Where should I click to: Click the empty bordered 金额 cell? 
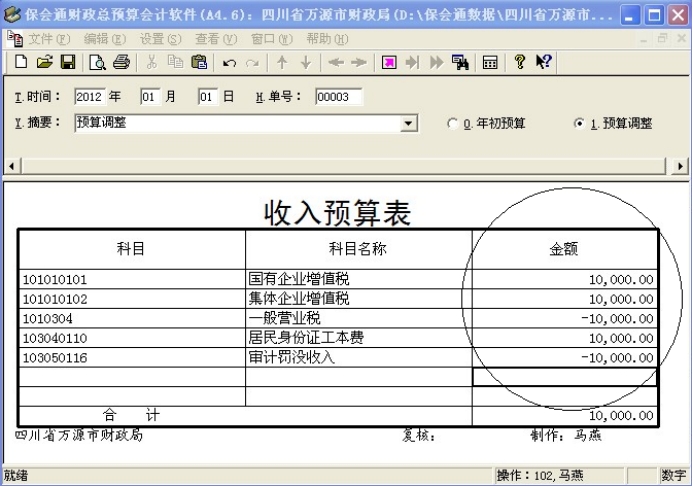tap(564, 377)
